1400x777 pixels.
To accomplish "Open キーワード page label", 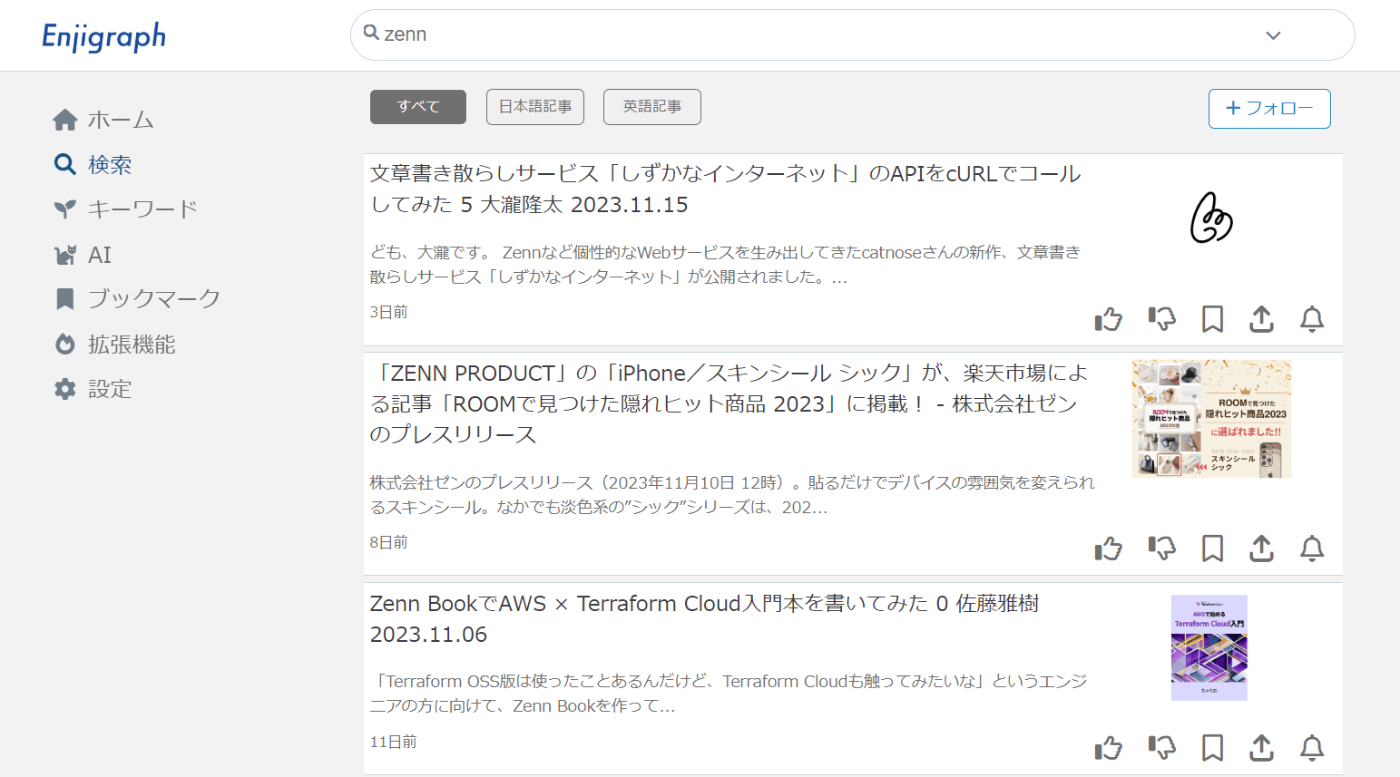I will [x=143, y=209].
